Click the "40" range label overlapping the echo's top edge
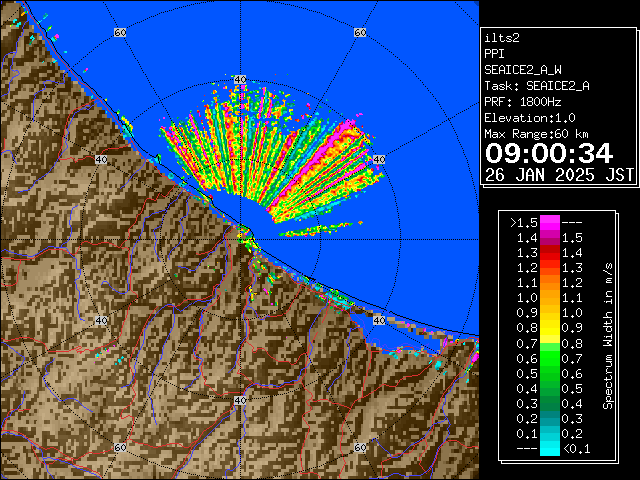Screen dimensions: 640x480 tap(240, 80)
